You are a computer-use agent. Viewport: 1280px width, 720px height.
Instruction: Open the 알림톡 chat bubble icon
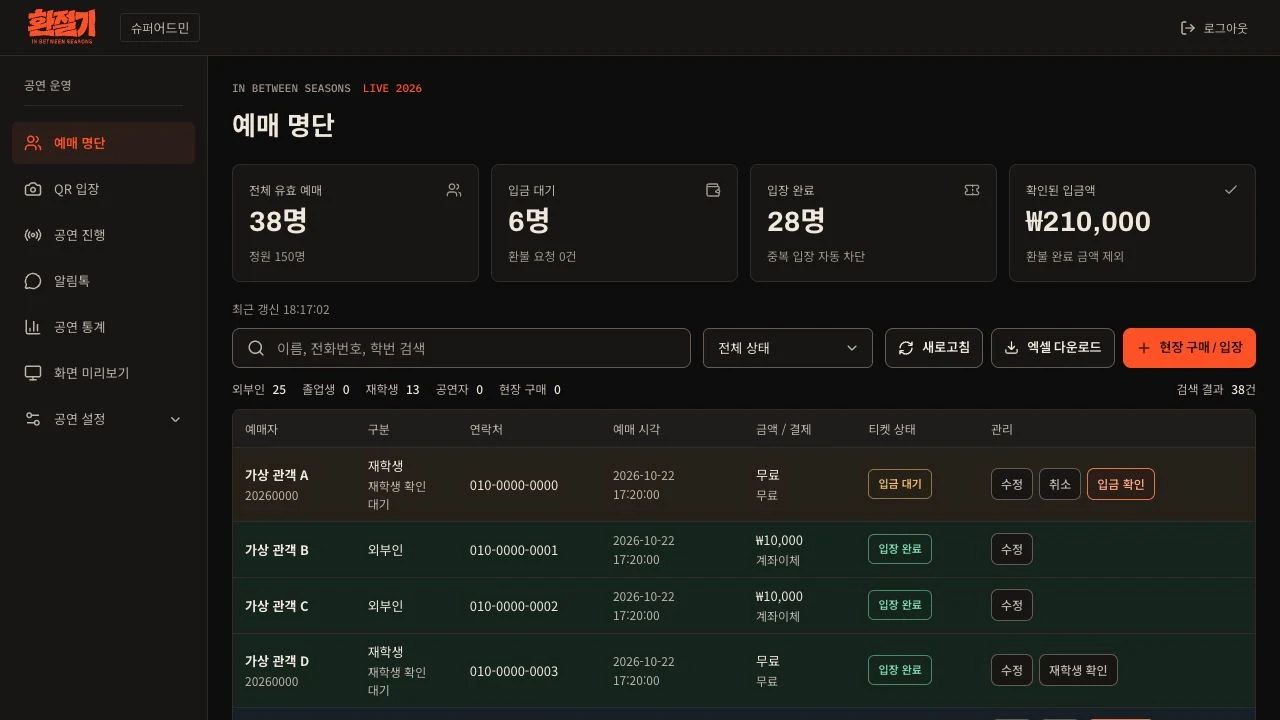tap(33, 281)
